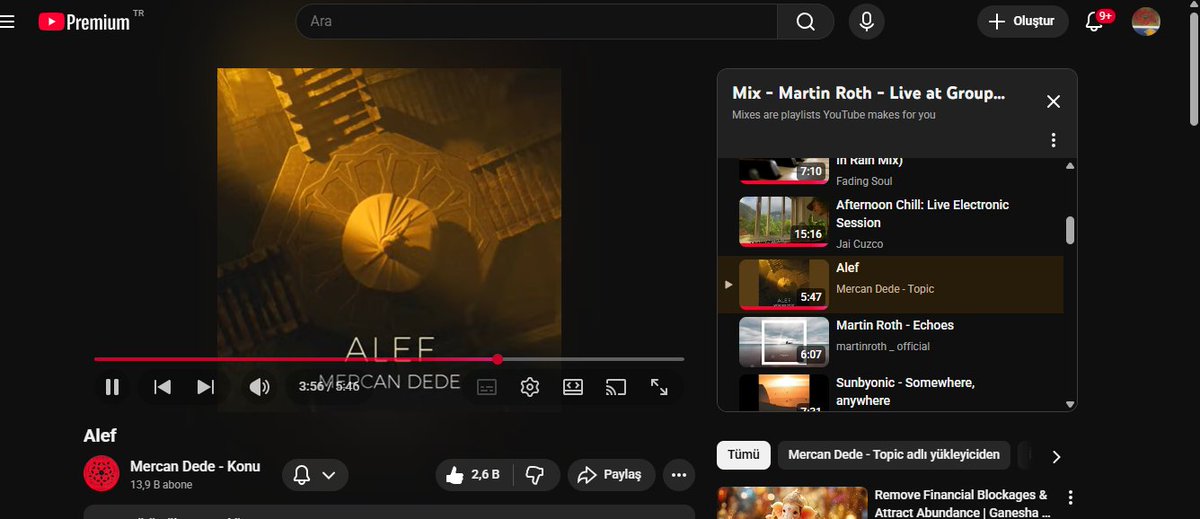This screenshot has width=1200, height=519.
Task: Click the Afternoon Chill video thumbnail
Action: tap(782, 221)
